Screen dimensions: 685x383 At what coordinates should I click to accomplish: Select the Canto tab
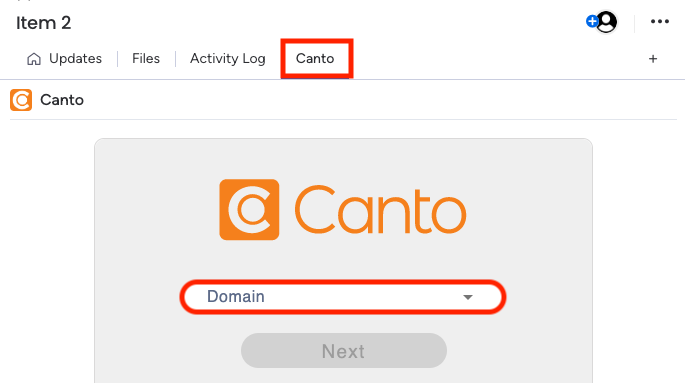click(315, 59)
